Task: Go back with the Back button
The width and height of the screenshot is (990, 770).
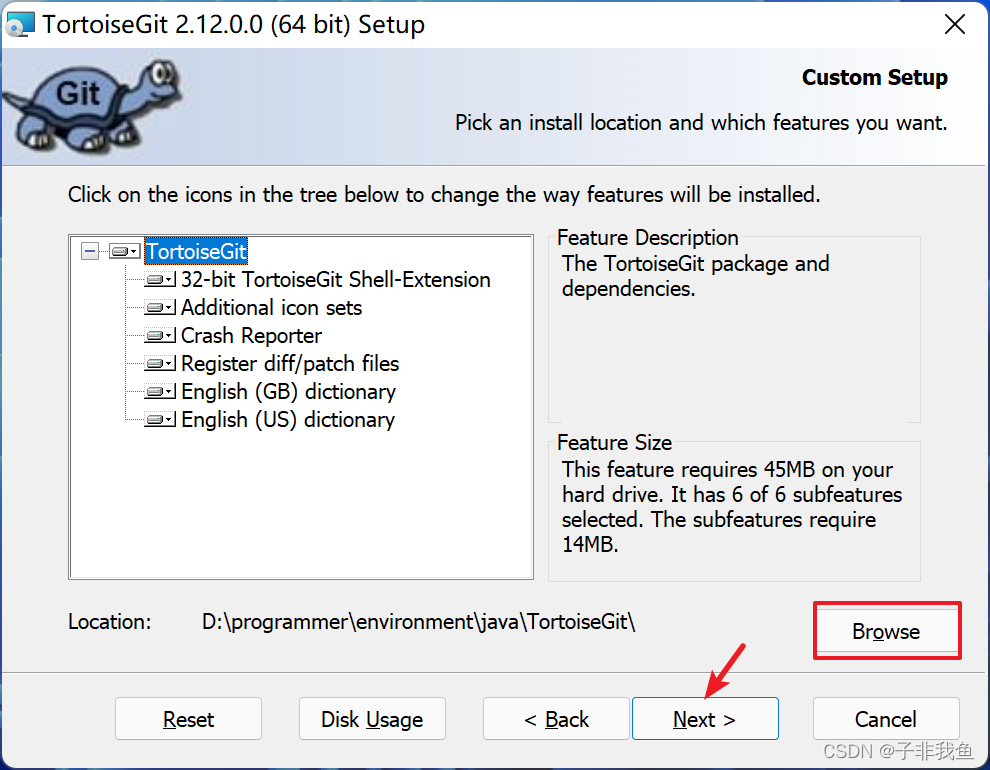Action: (x=556, y=719)
